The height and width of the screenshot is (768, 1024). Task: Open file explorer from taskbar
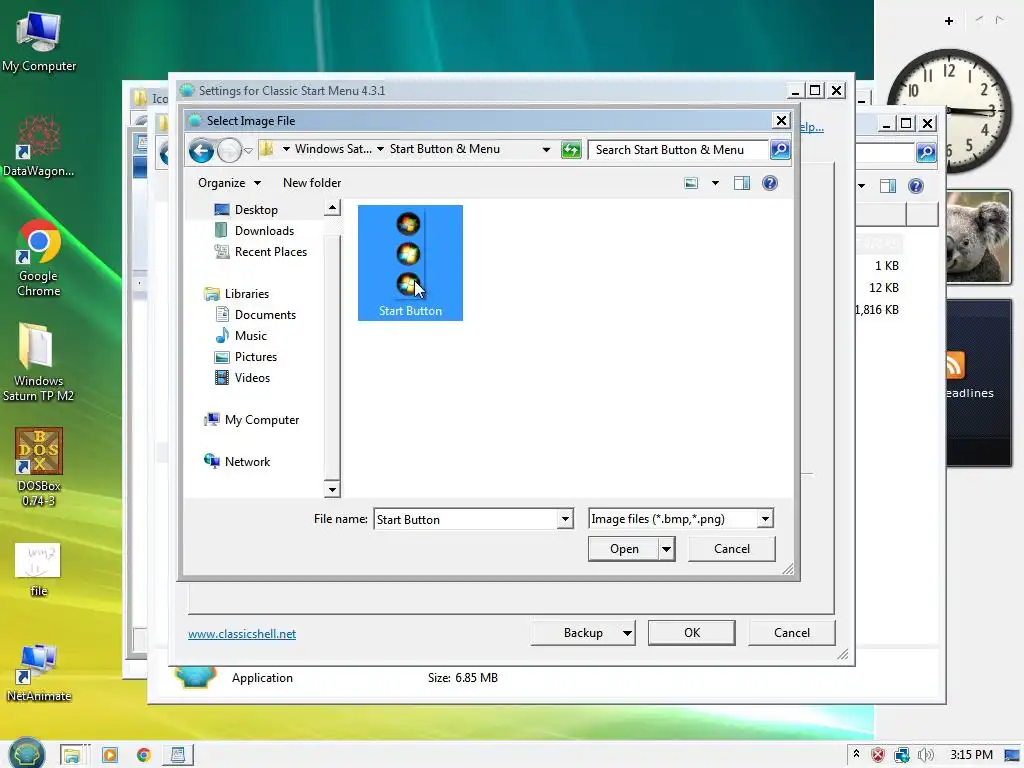(71, 756)
